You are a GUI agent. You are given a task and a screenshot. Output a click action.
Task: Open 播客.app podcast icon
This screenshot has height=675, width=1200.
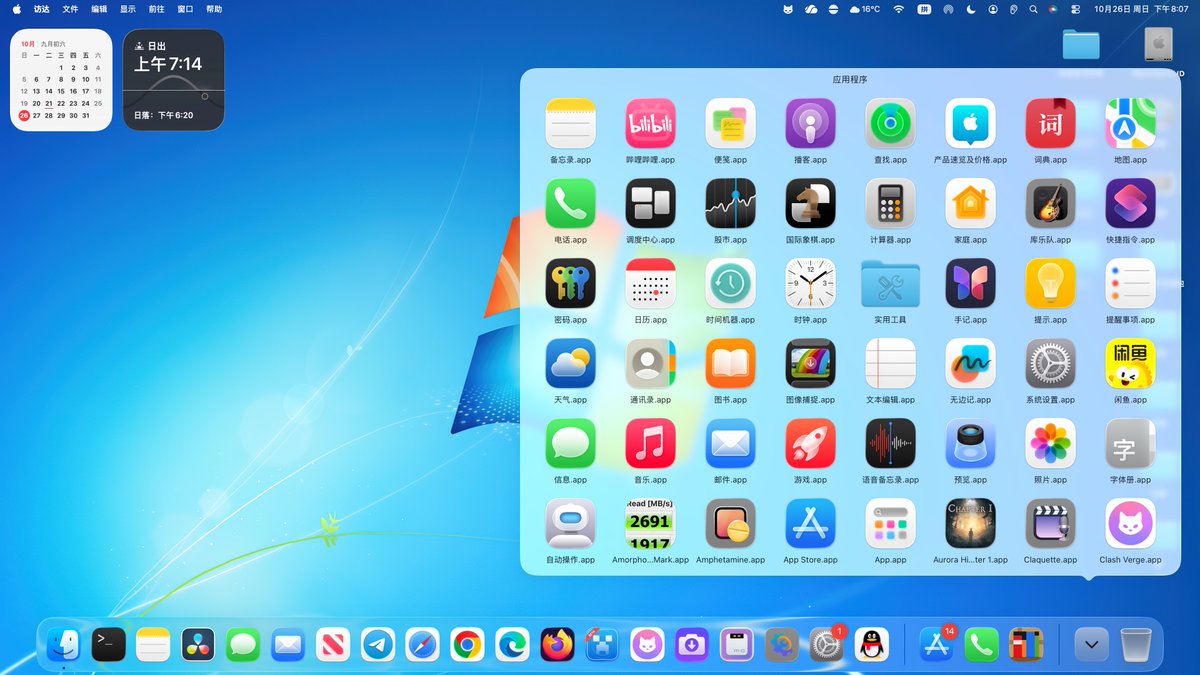810,123
